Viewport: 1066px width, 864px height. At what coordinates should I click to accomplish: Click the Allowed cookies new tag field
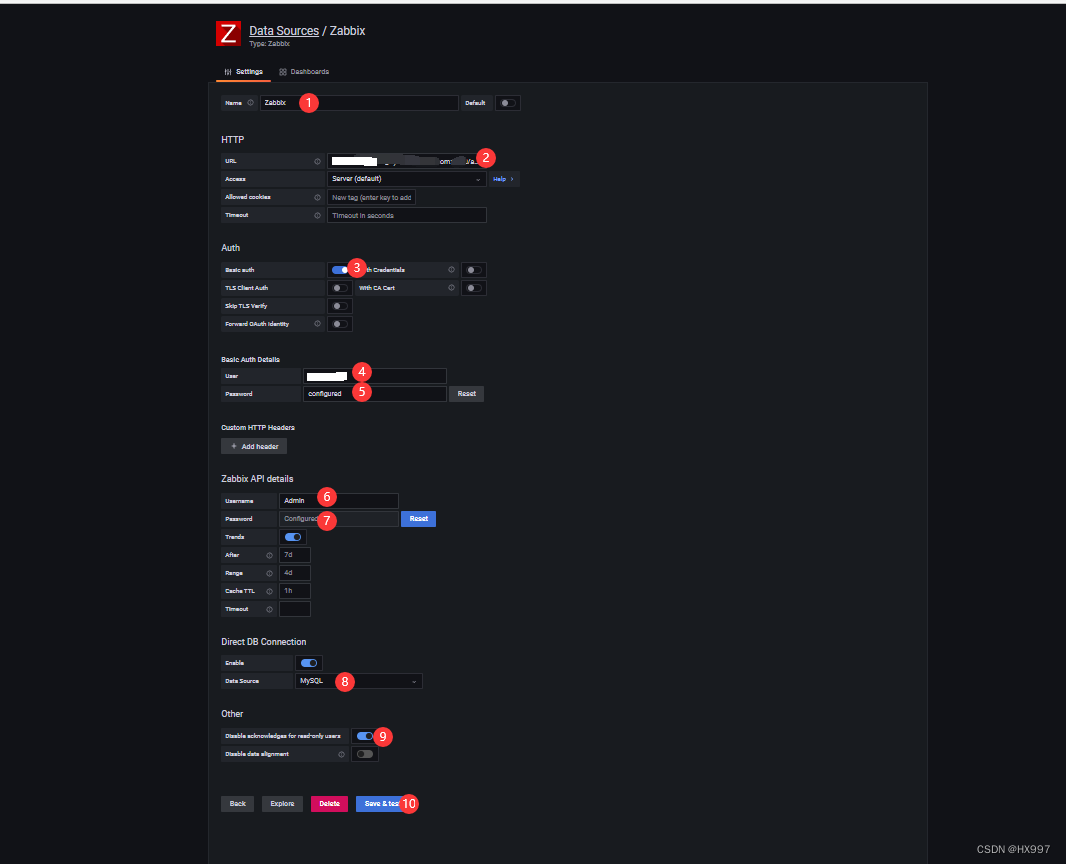tap(371, 197)
